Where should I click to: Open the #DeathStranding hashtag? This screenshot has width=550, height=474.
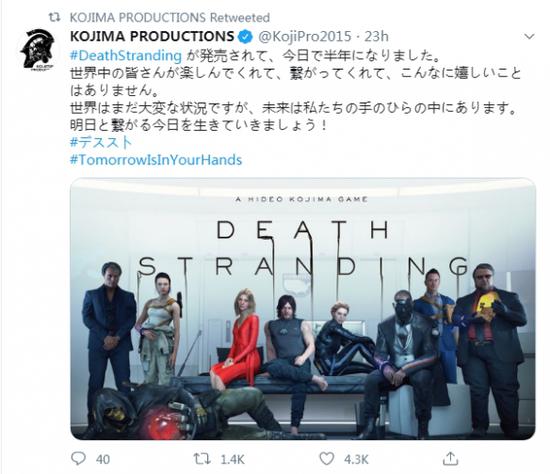coord(126,55)
